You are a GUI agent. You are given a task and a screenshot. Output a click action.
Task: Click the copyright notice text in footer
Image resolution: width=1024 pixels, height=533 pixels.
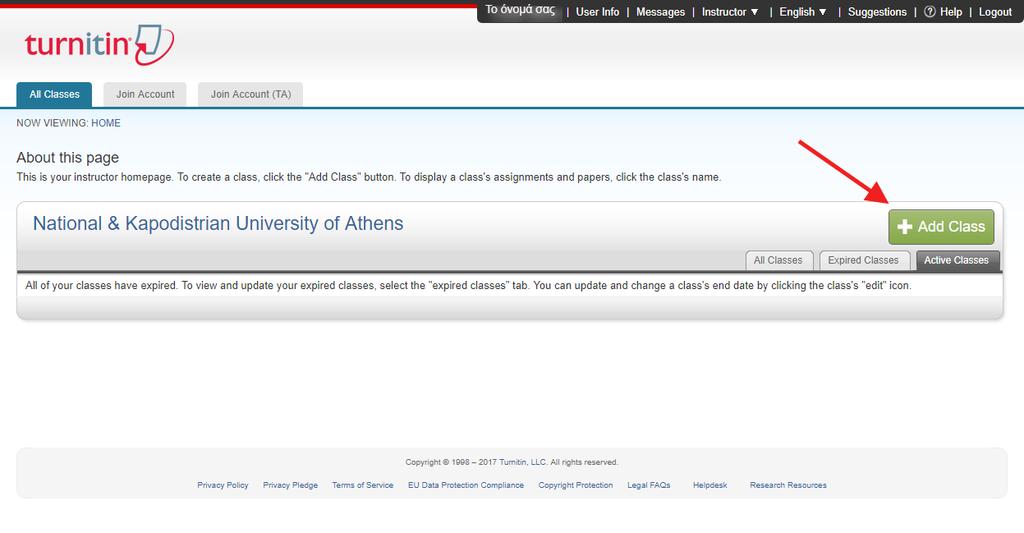511,462
